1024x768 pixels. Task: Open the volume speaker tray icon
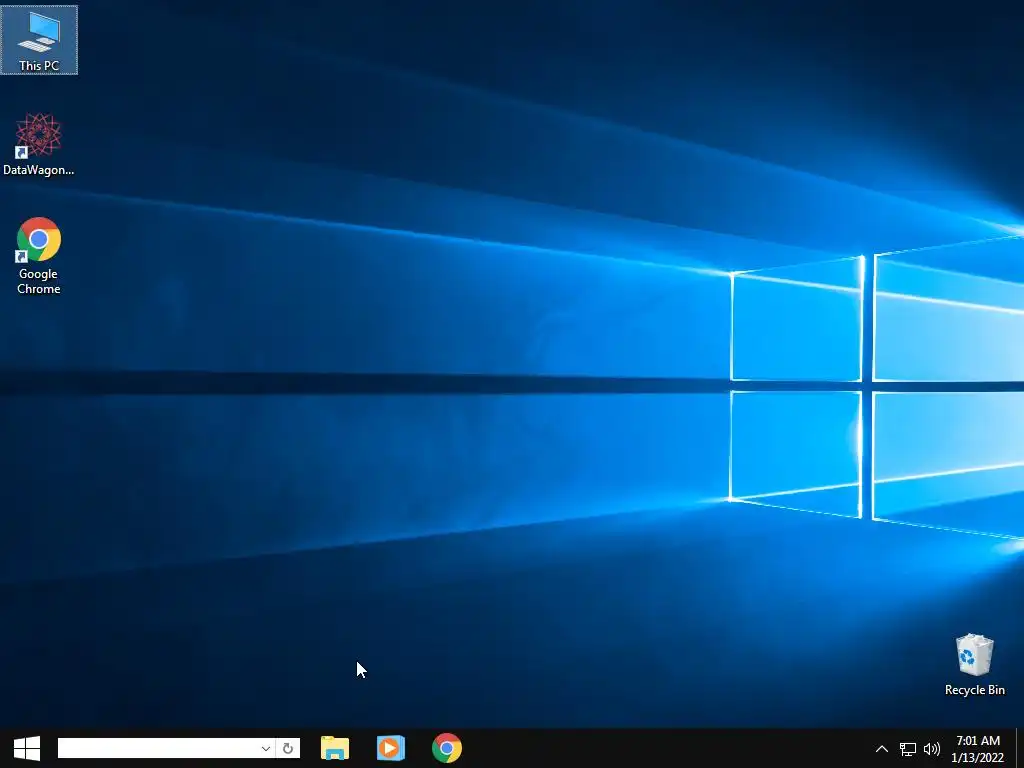[x=932, y=749]
